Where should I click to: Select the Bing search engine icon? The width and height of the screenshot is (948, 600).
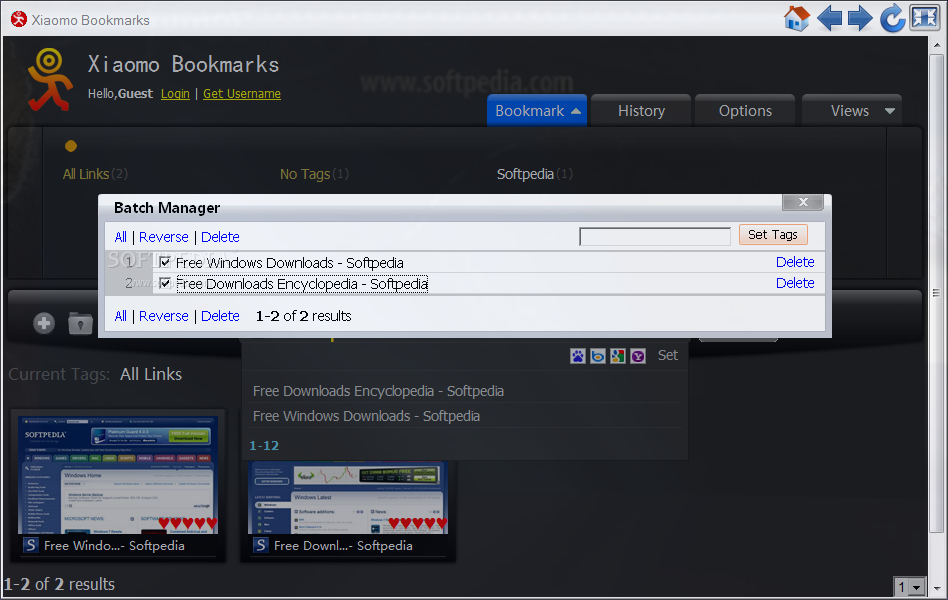click(x=597, y=356)
